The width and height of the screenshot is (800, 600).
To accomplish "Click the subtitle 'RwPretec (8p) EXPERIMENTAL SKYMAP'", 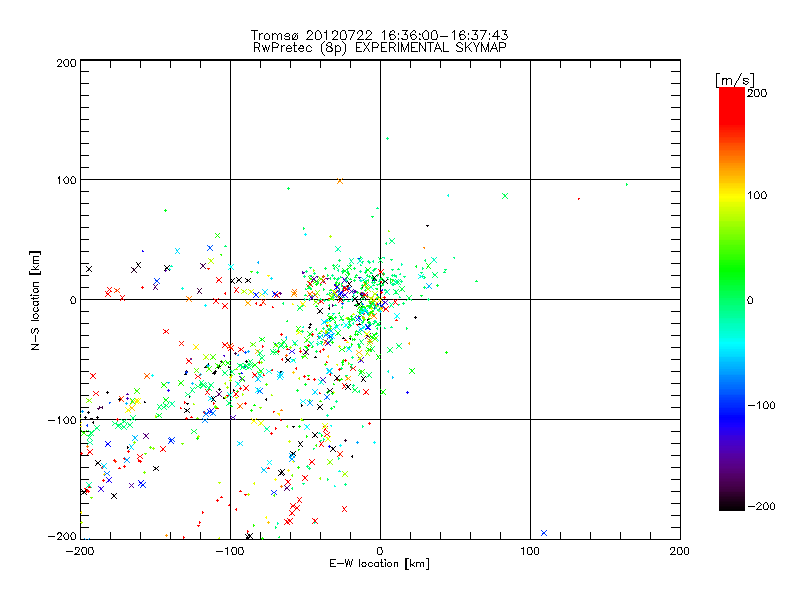I will tap(380, 47).
